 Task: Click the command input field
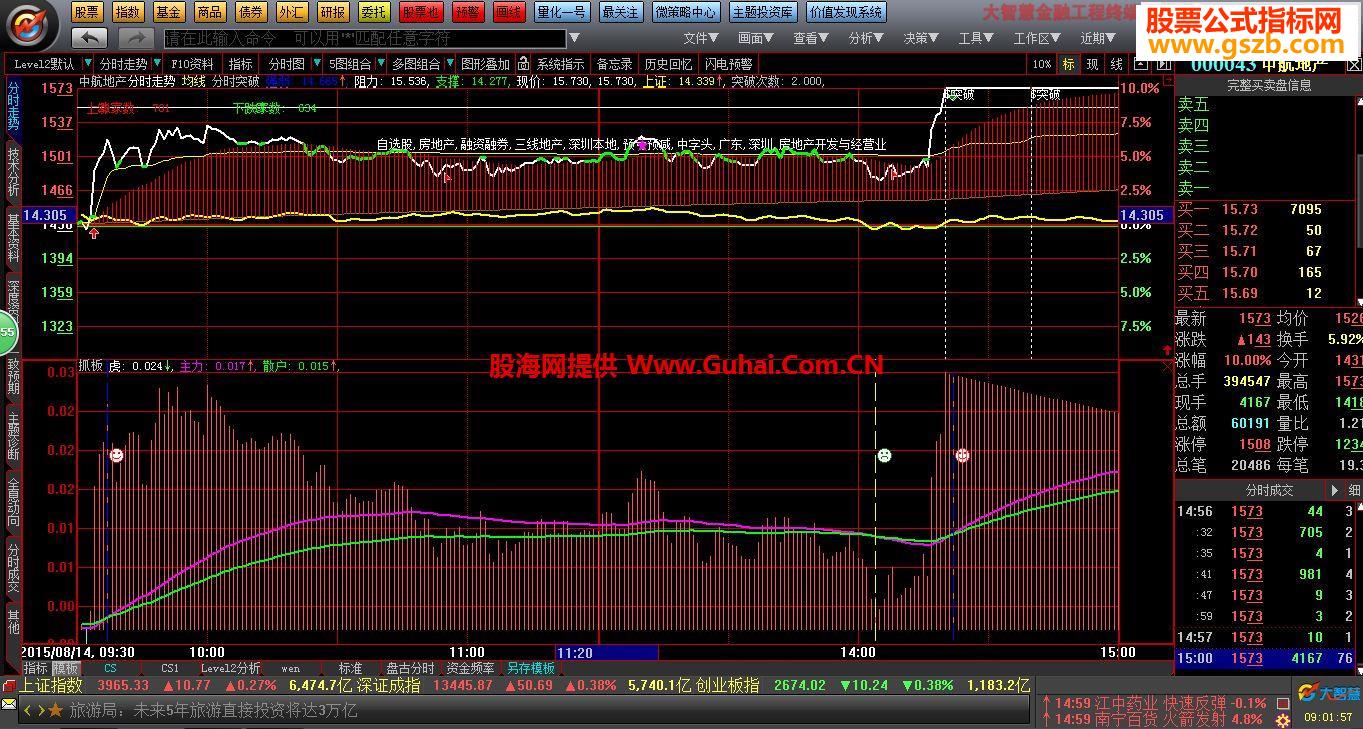[364, 38]
